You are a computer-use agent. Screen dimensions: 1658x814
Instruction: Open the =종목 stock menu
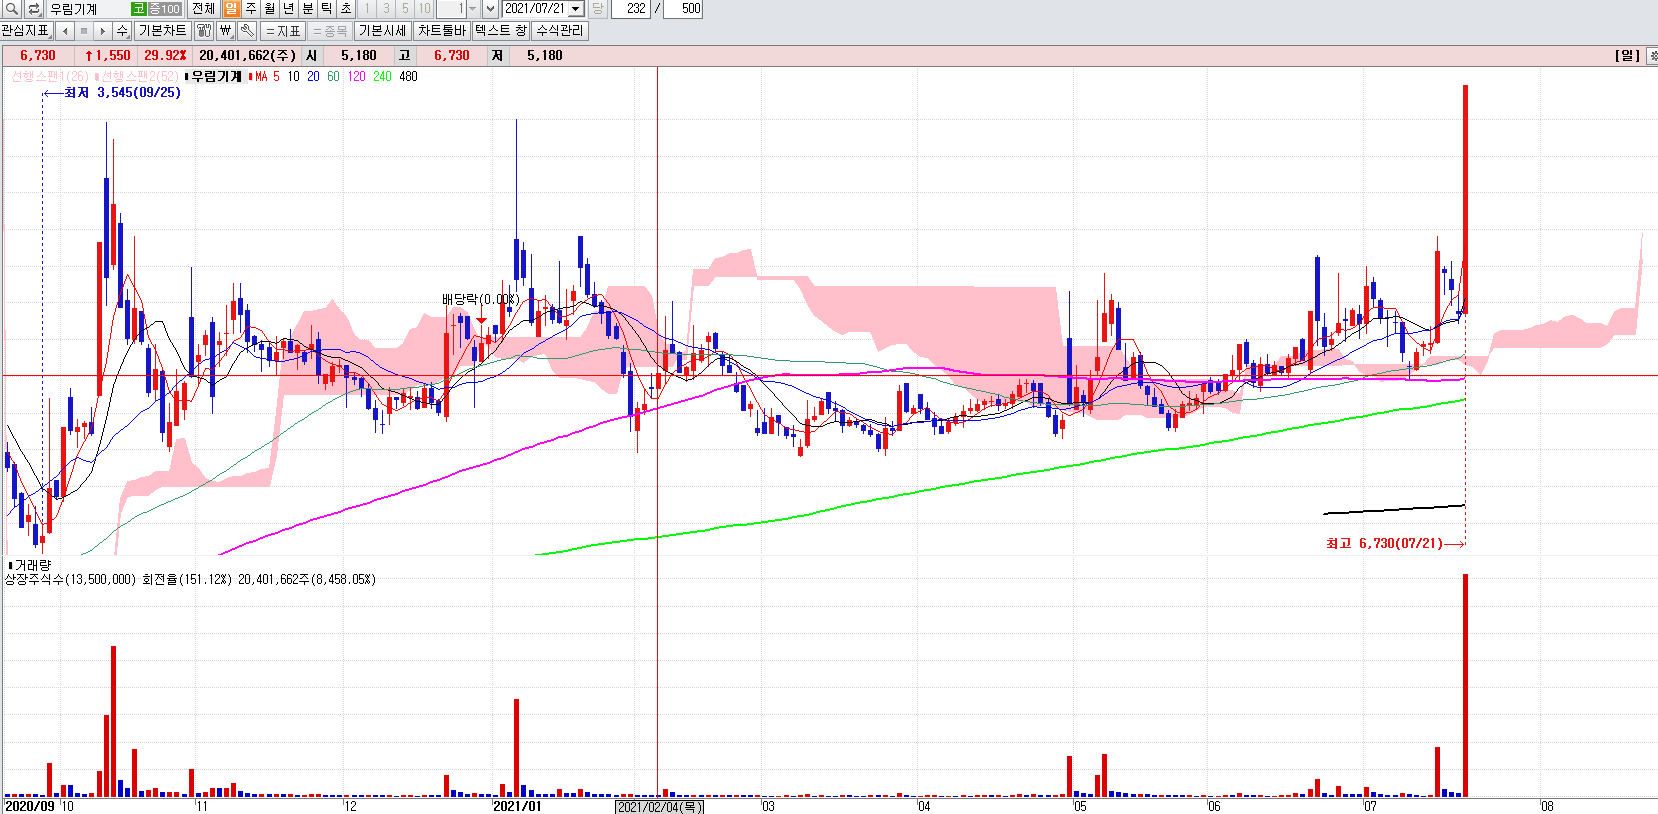[330, 31]
